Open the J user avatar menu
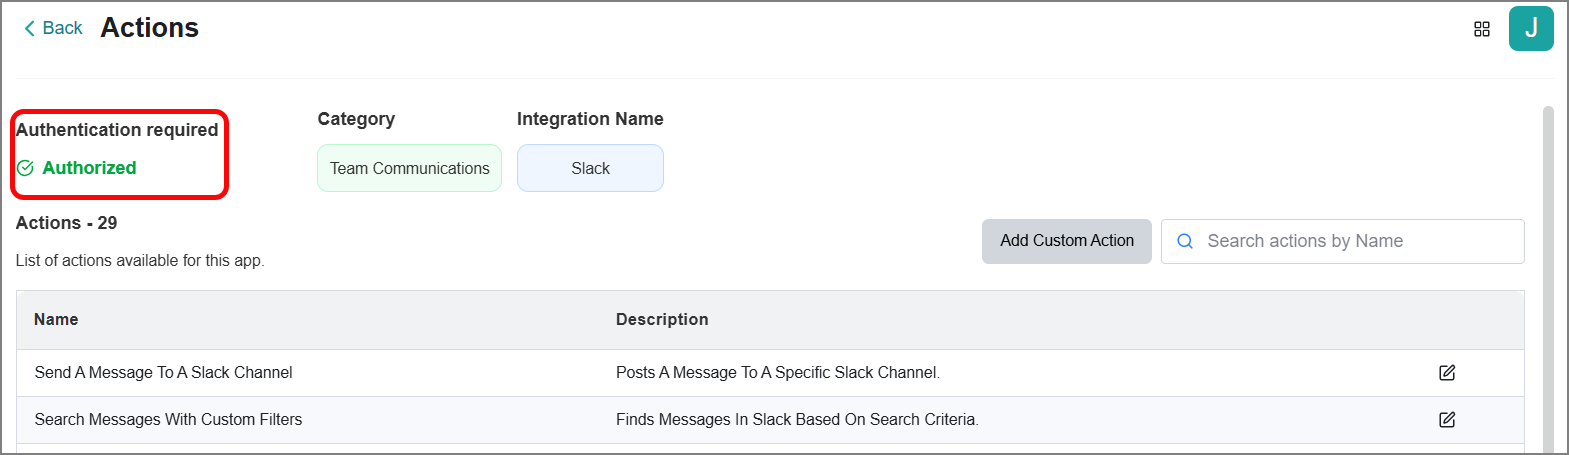Image resolution: width=1569 pixels, height=455 pixels. (x=1531, y=28)
